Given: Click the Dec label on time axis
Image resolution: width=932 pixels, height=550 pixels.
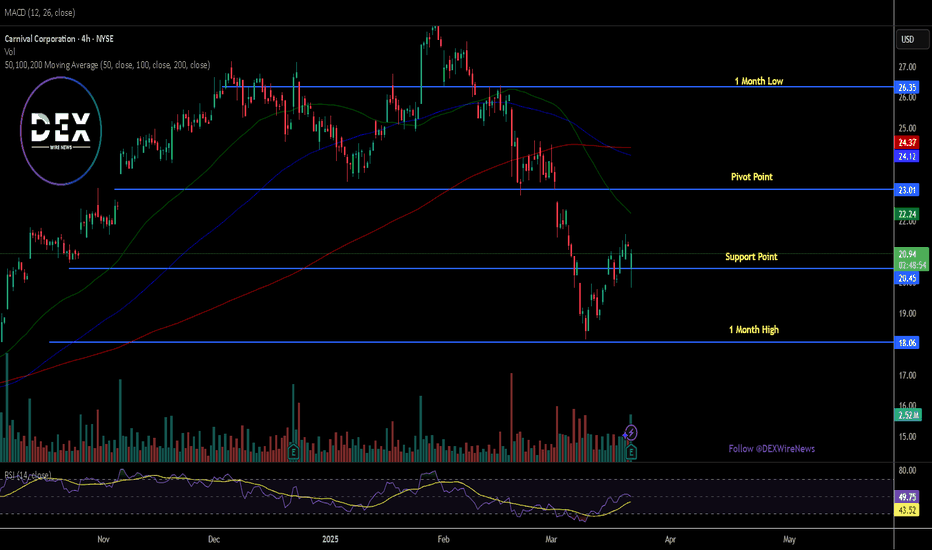Looking at the screenshot, I should (214, 539).
